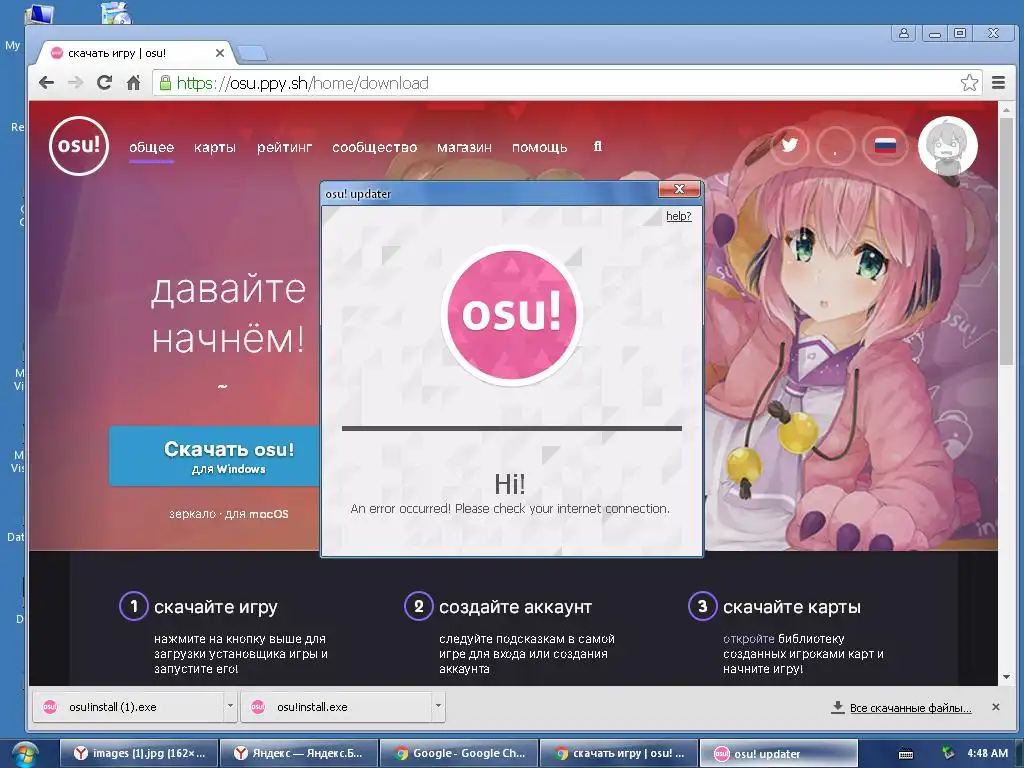
Task: Open the общее navigation menu
Action: [x=152, y=148]
